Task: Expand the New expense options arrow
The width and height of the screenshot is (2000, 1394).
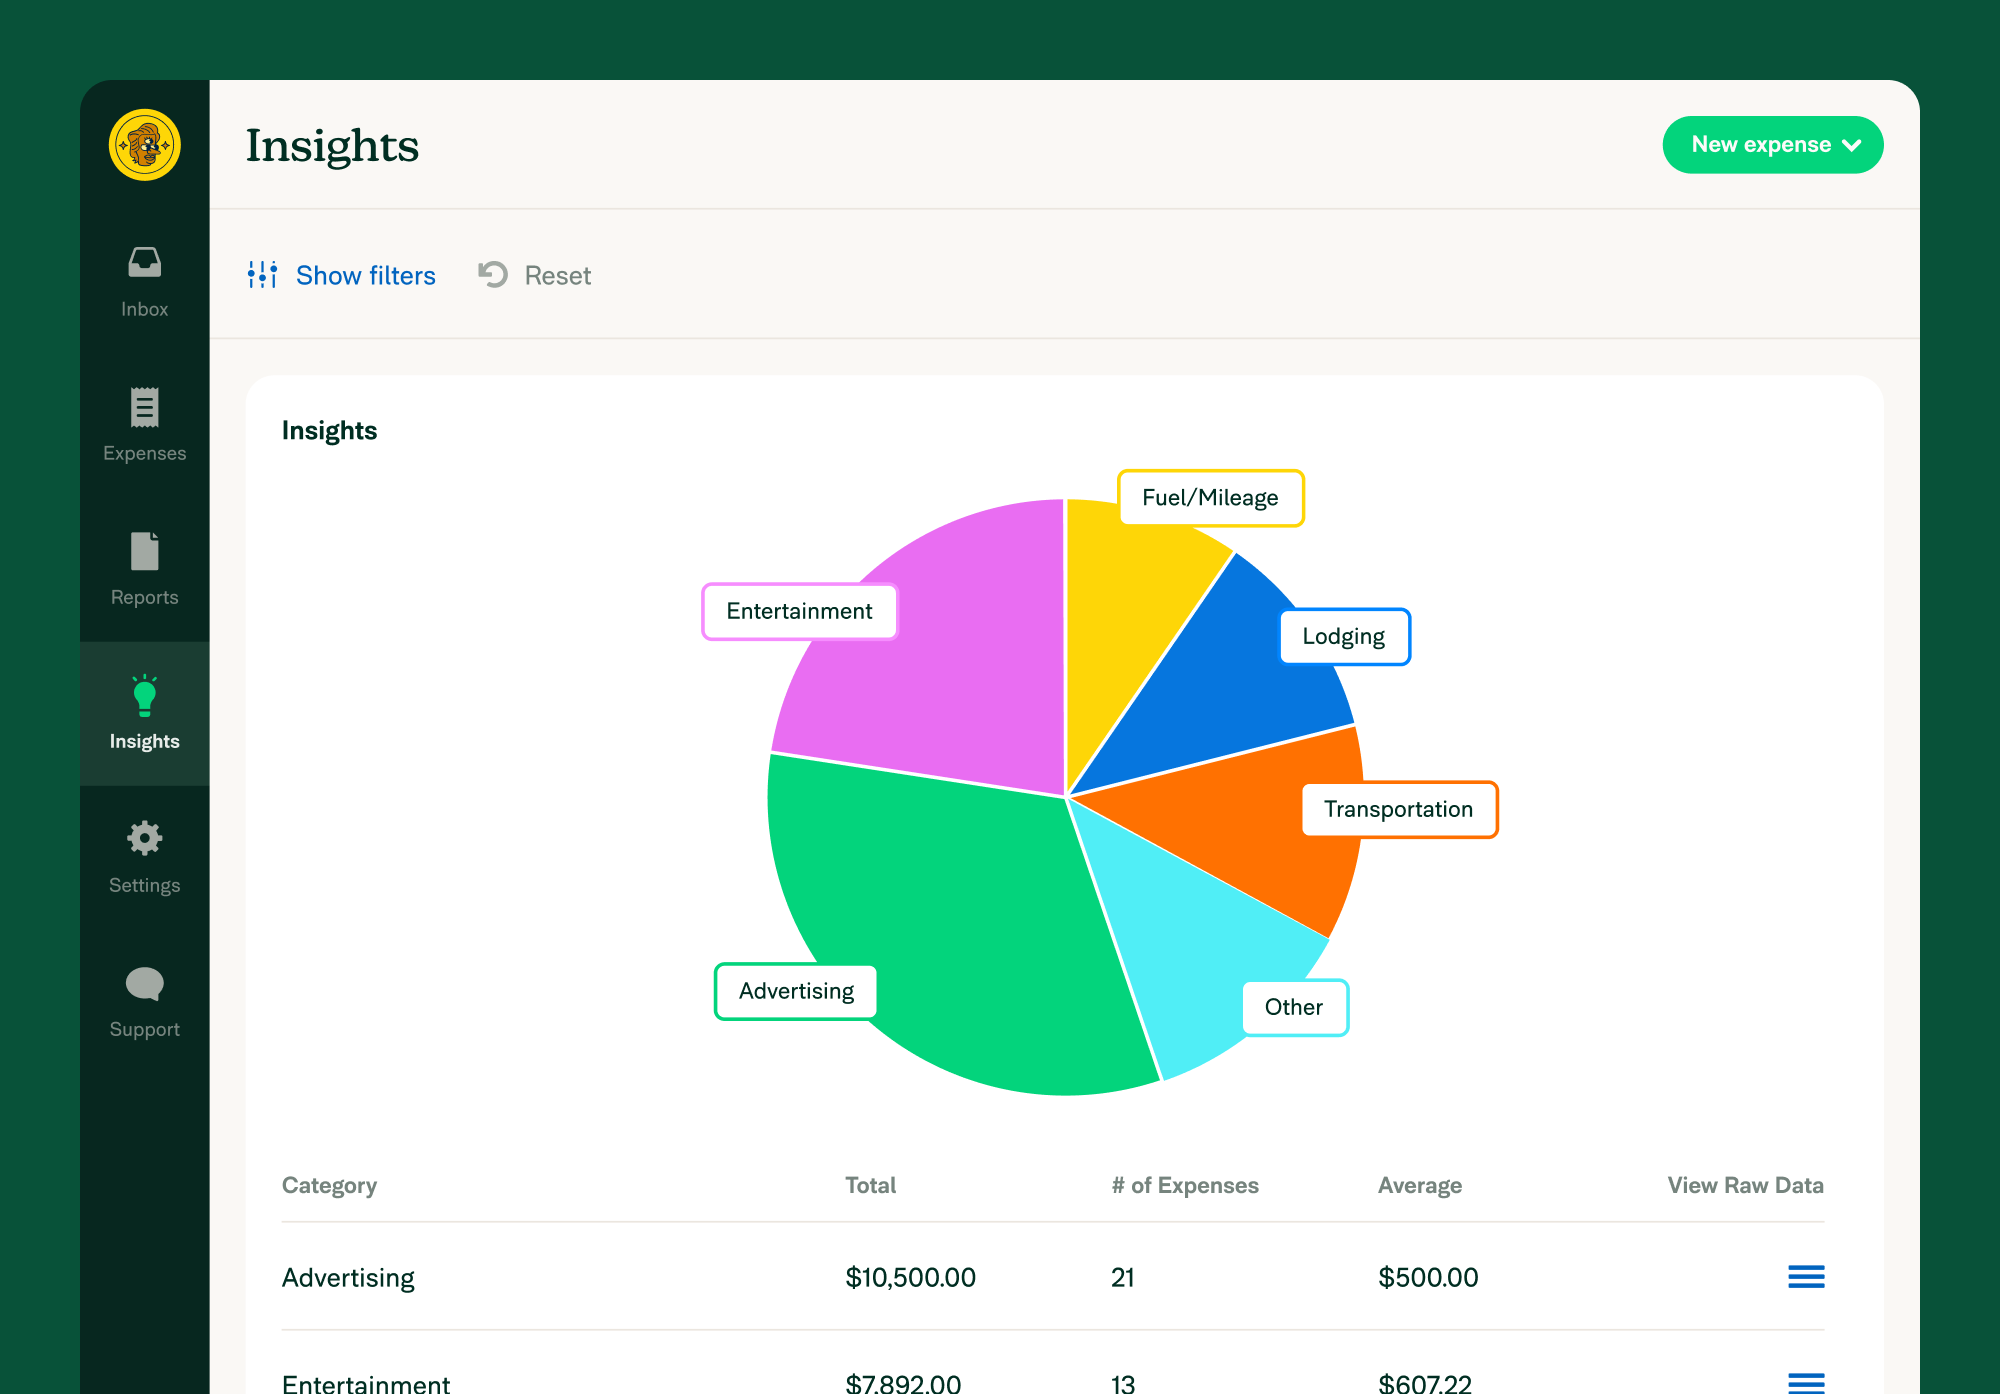Action: (1857, 144)
